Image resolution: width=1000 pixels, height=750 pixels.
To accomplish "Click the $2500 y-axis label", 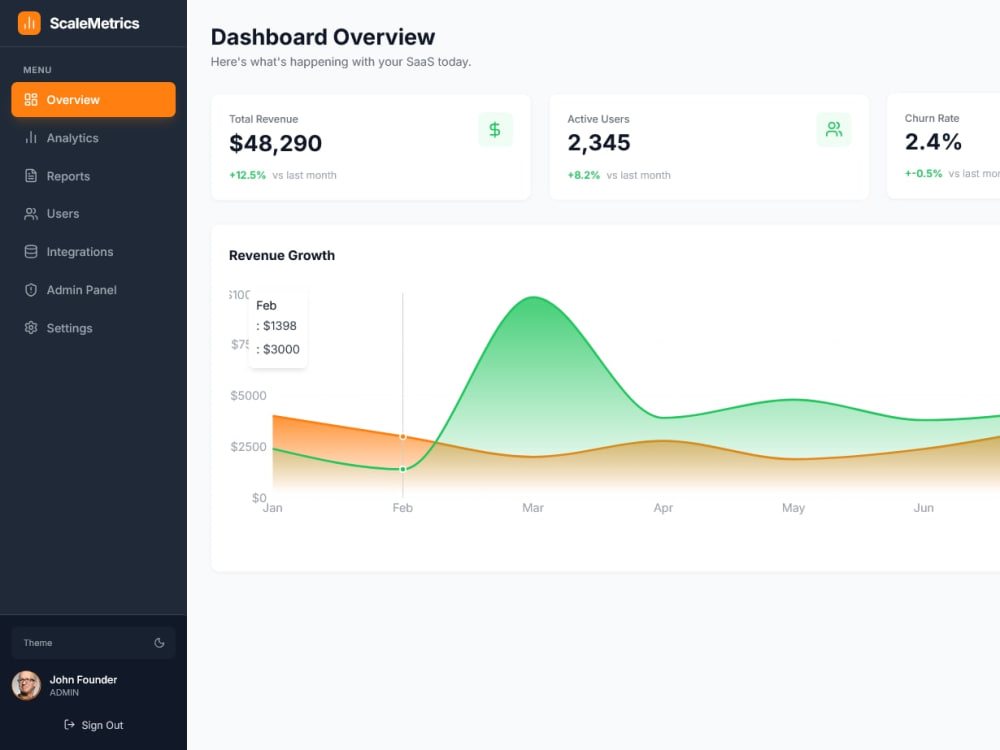I will 248,446.
